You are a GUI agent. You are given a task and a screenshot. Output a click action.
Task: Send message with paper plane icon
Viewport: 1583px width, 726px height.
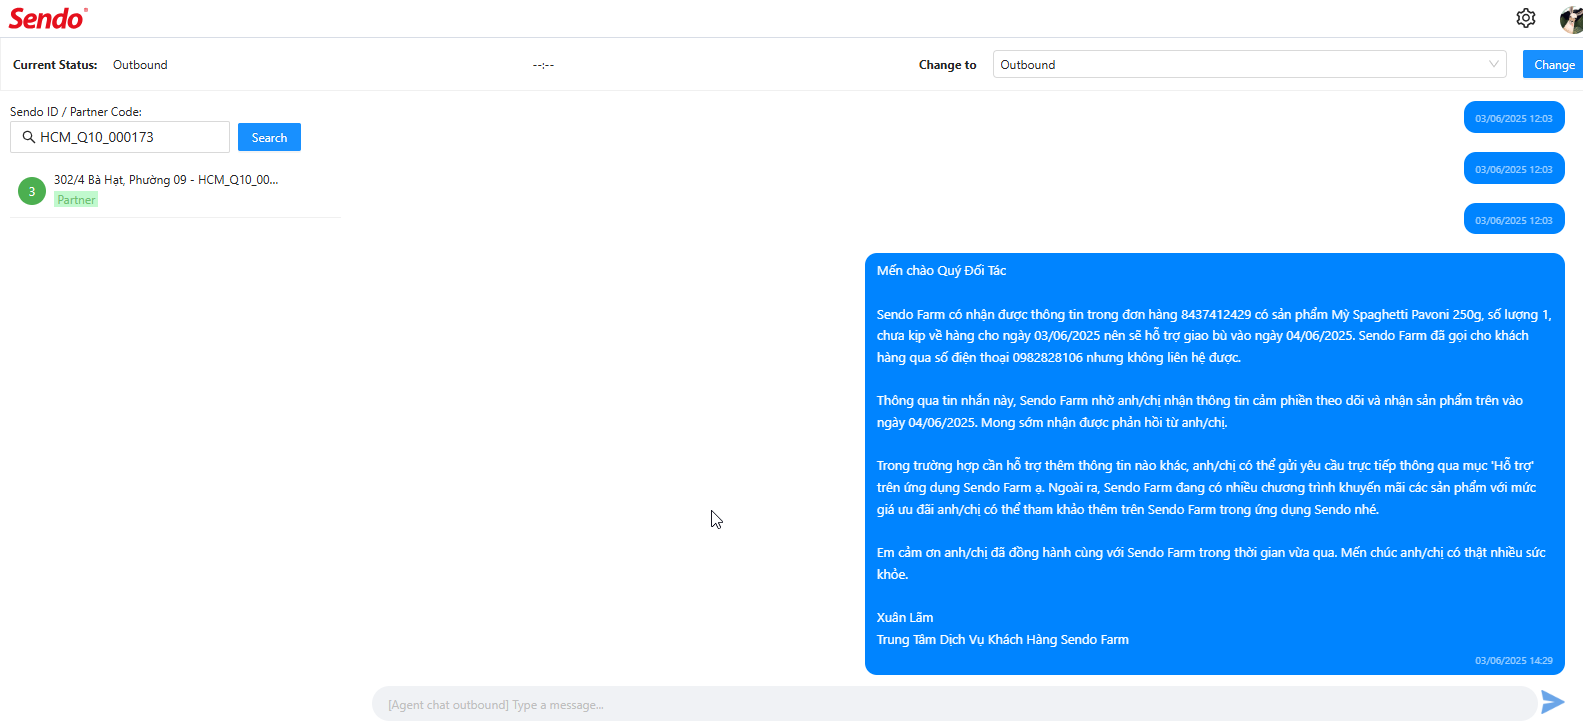coord(1553,702)
